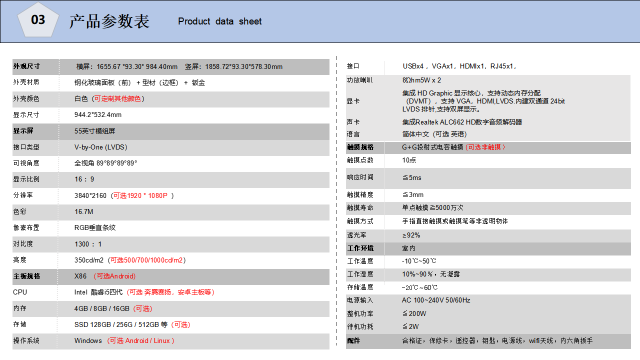Screen dimensions: 640x360
Task: Click the accessories text containing "wifi天线"
Action: [497, 340]
